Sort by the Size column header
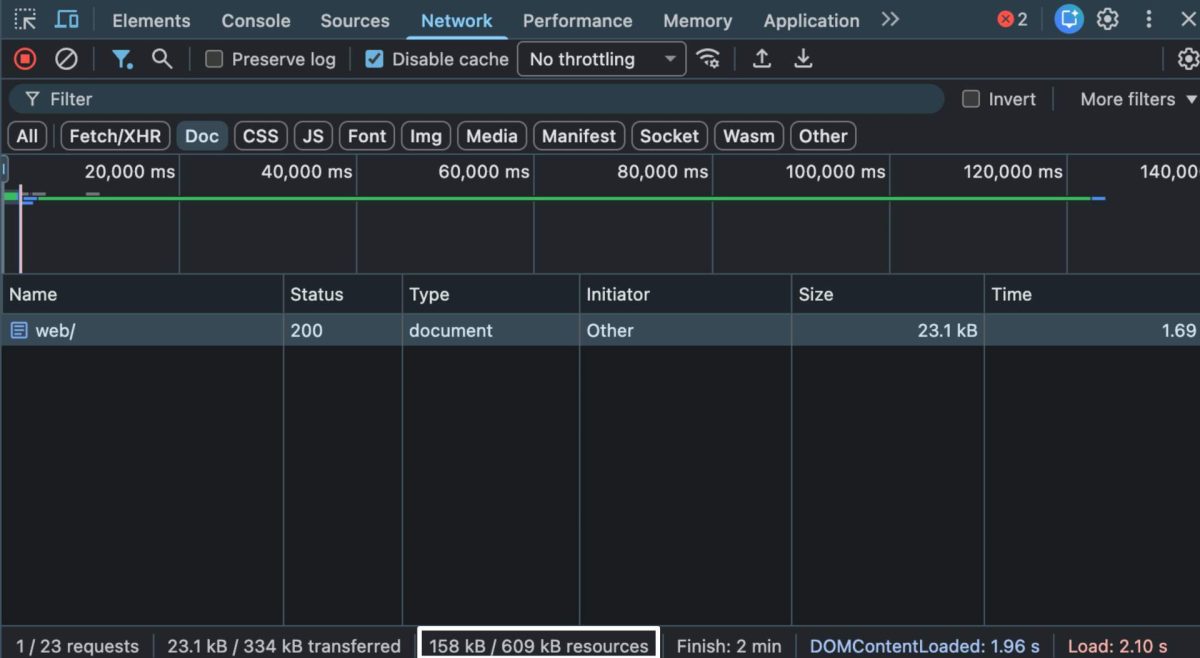Image resolution: width=1200 pixels, height=658 pixels. pos(888,294)
